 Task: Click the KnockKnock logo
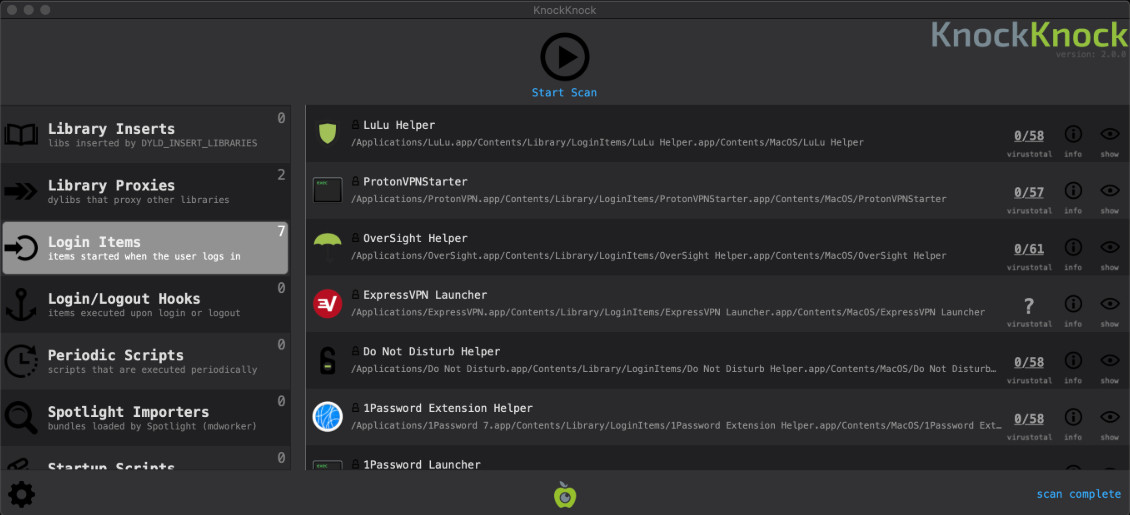pyautogui.click(x=1028, y=35)
